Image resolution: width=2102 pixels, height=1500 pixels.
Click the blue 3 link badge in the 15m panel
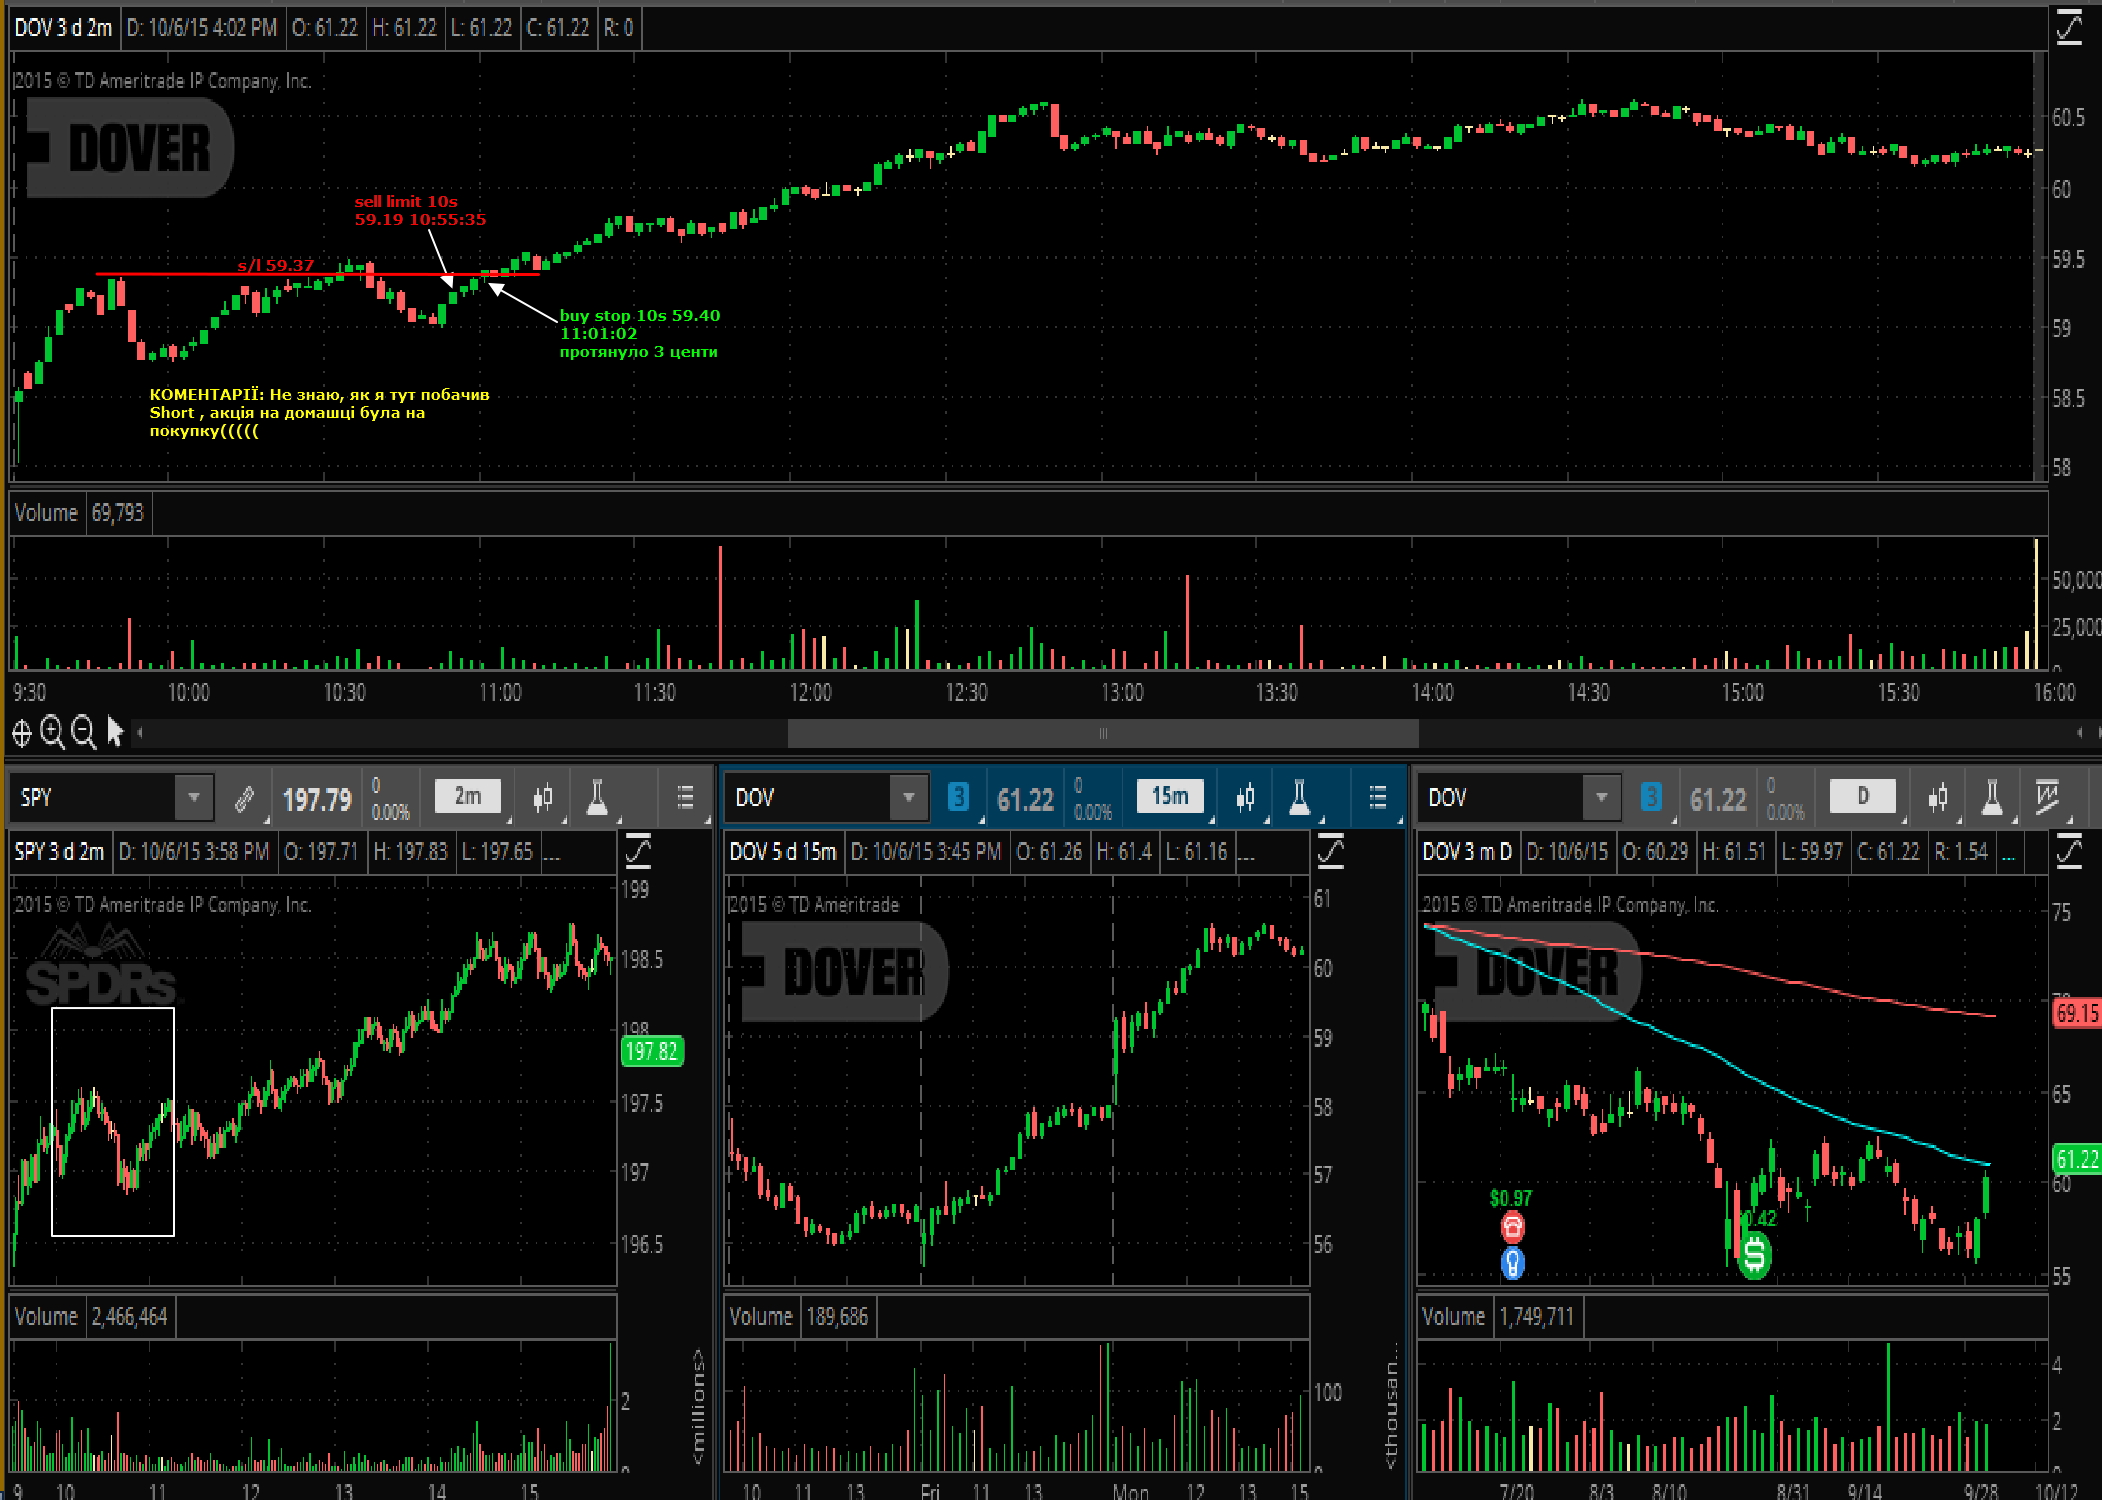957,797
